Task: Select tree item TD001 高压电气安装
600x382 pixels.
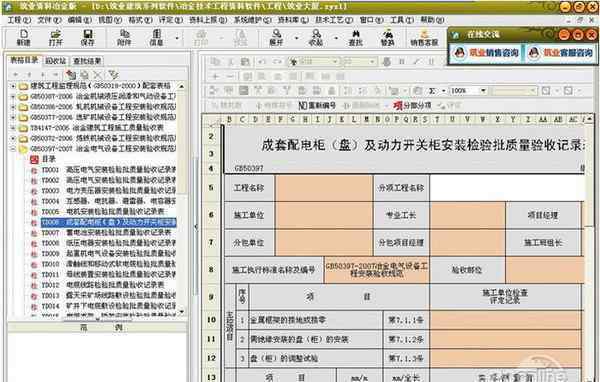Action: (x=109, y=170)
